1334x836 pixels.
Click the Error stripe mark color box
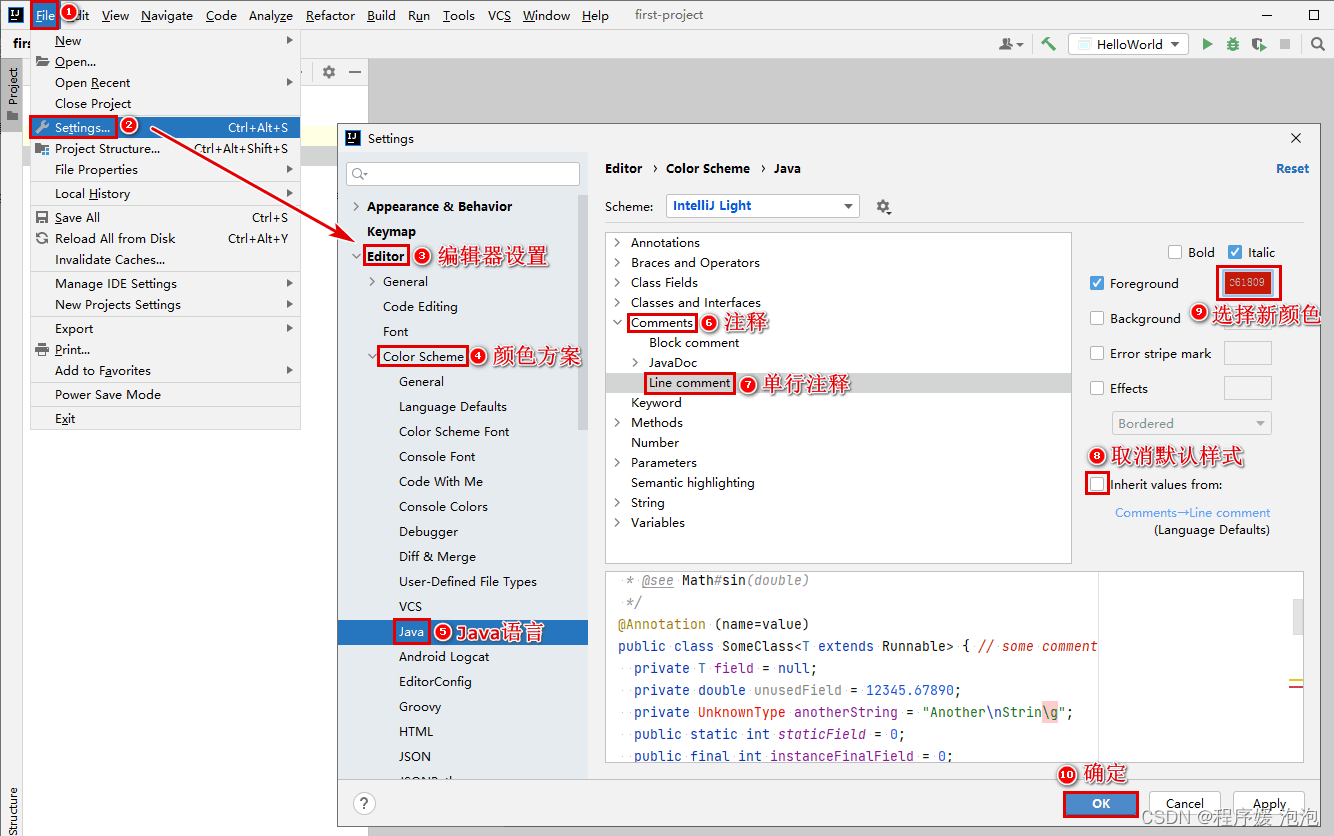pos(1247,353)
